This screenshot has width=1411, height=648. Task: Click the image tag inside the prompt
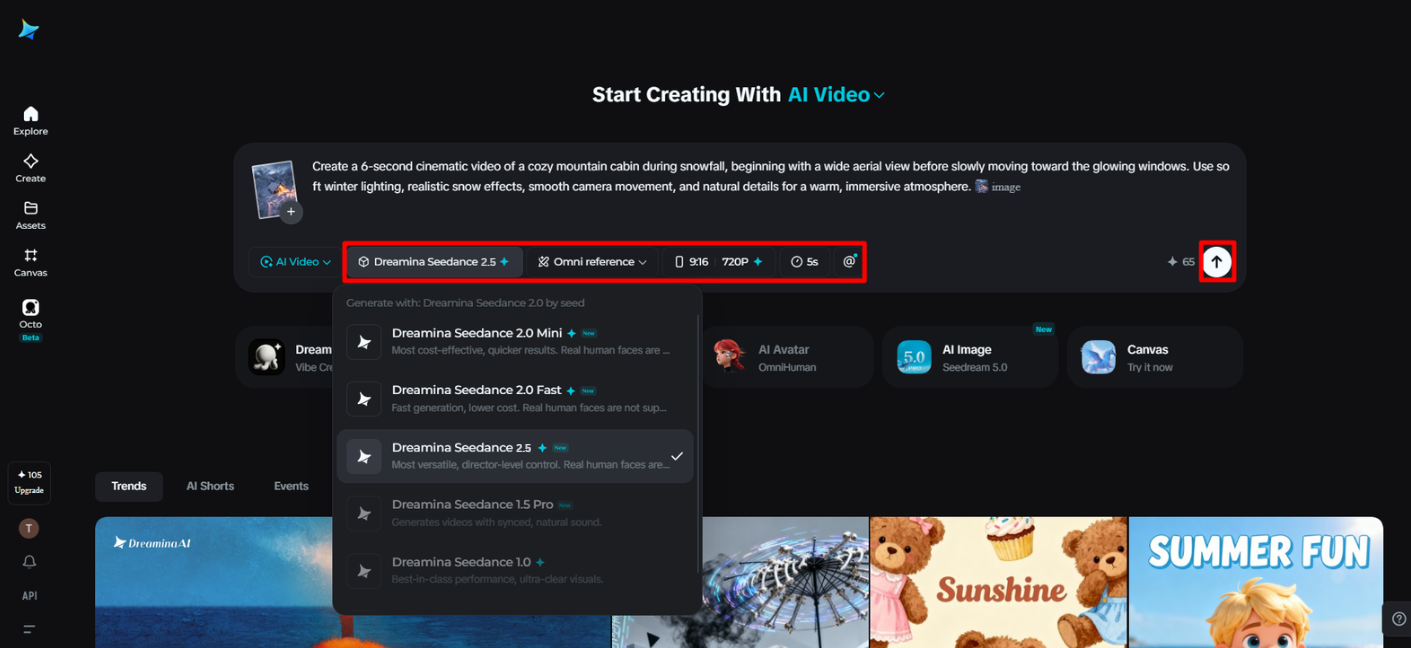pos(998,187)
